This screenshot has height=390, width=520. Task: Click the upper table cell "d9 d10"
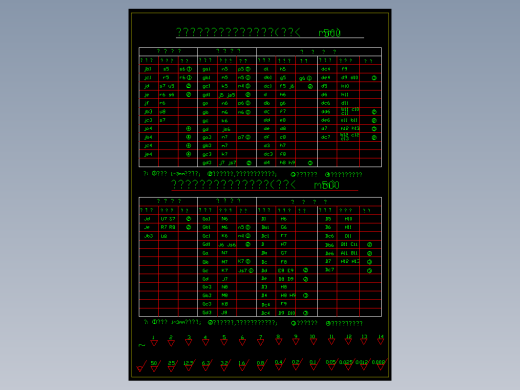click(x=349, y=77)
